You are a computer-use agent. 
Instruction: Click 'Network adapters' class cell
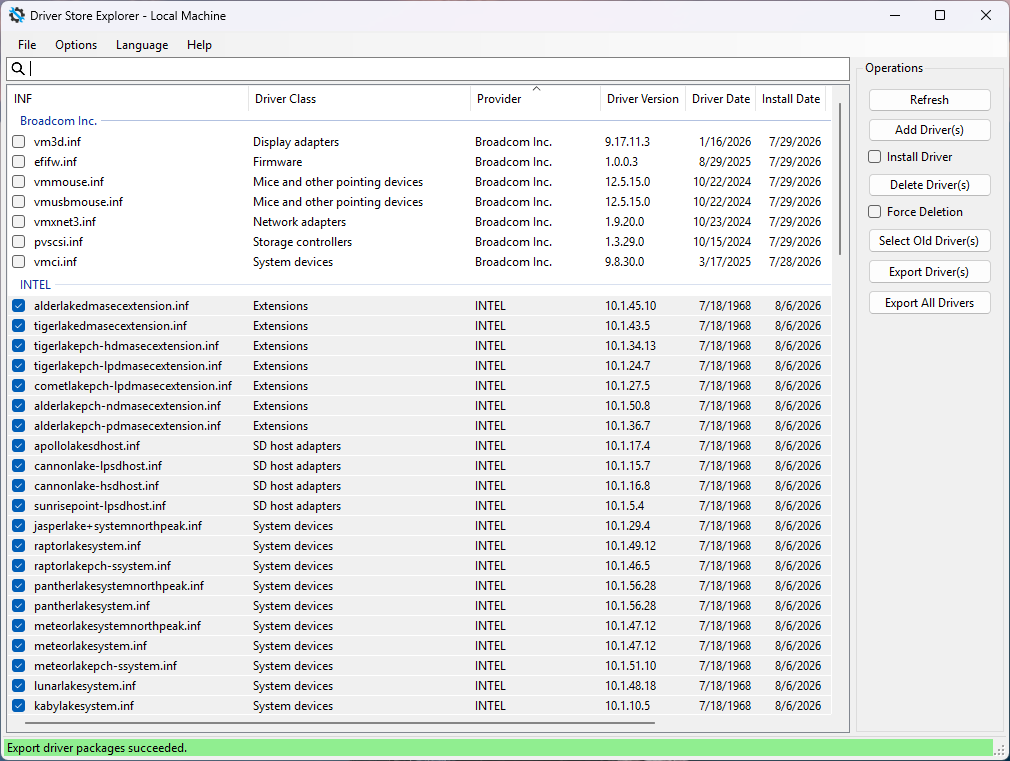(x=299, y=222)
